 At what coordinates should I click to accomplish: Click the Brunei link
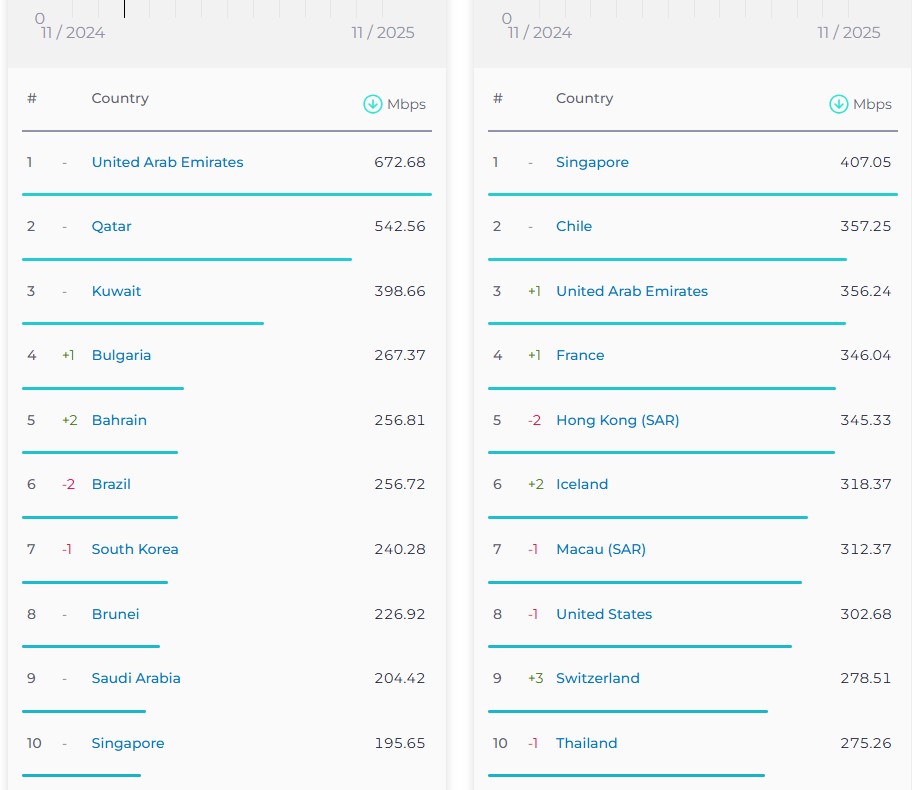(115, 614)
